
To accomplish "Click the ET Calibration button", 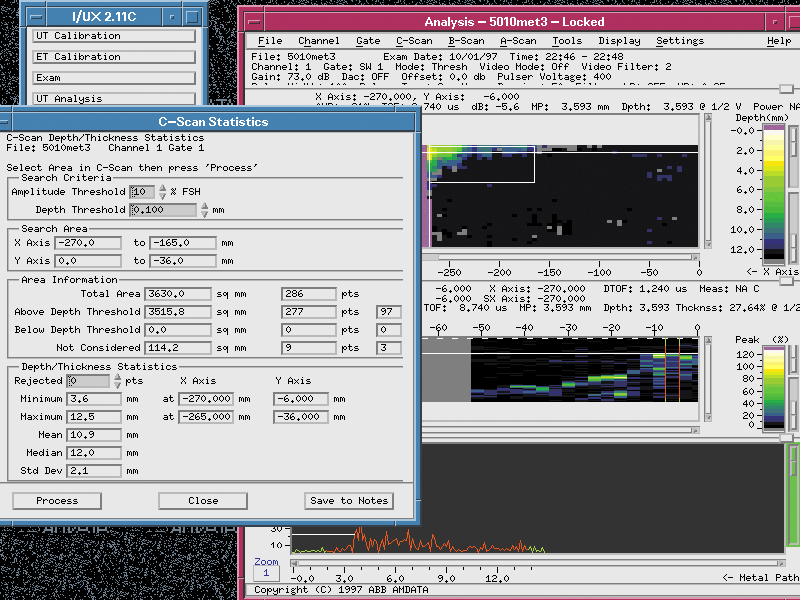I will point(115,57).
